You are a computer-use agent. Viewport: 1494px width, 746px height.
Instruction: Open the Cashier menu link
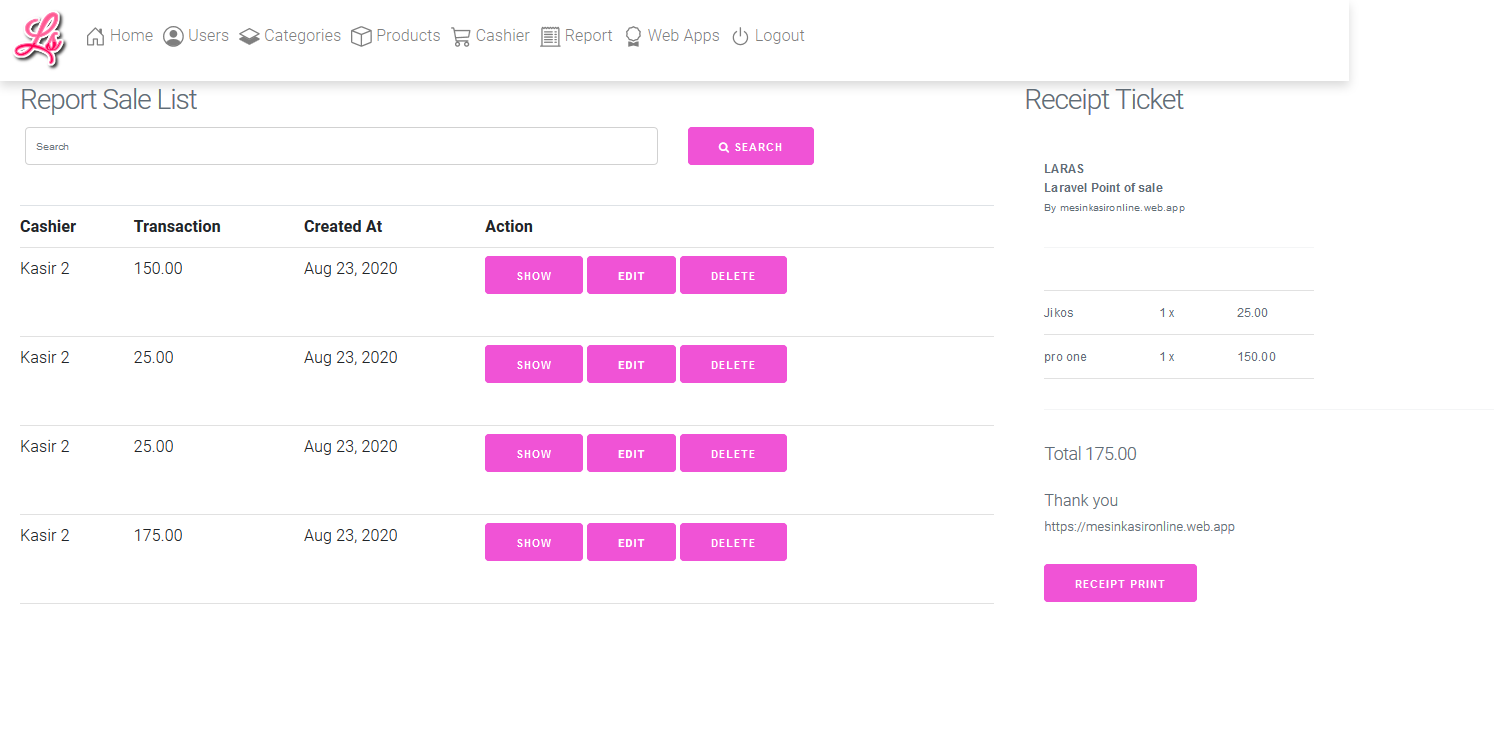pos(502,36)
